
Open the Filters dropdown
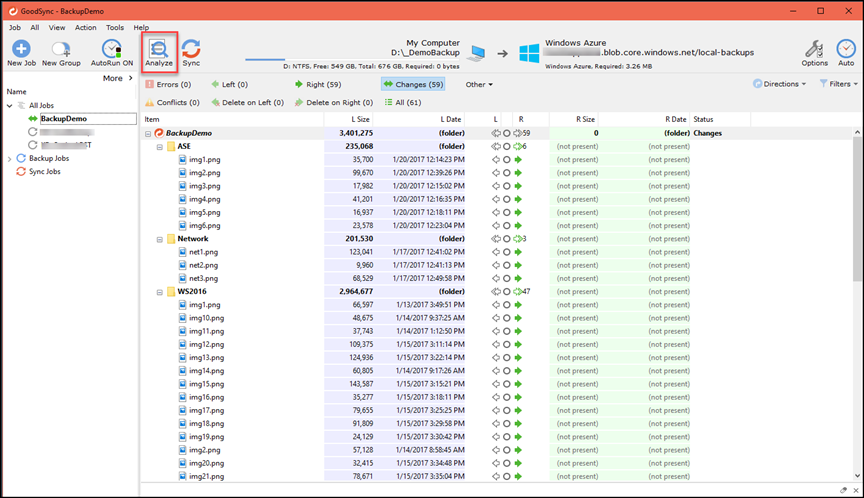(839, 84)
